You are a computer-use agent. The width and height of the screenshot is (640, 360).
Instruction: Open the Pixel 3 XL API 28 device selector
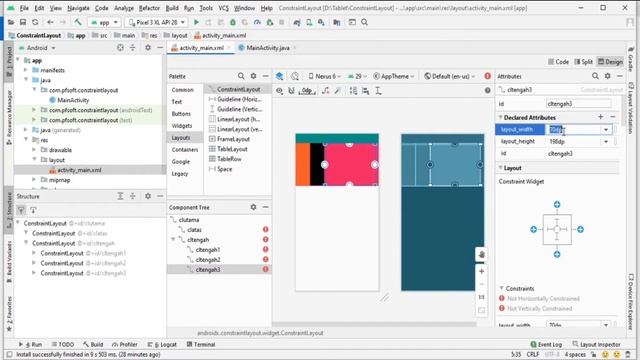157,22
